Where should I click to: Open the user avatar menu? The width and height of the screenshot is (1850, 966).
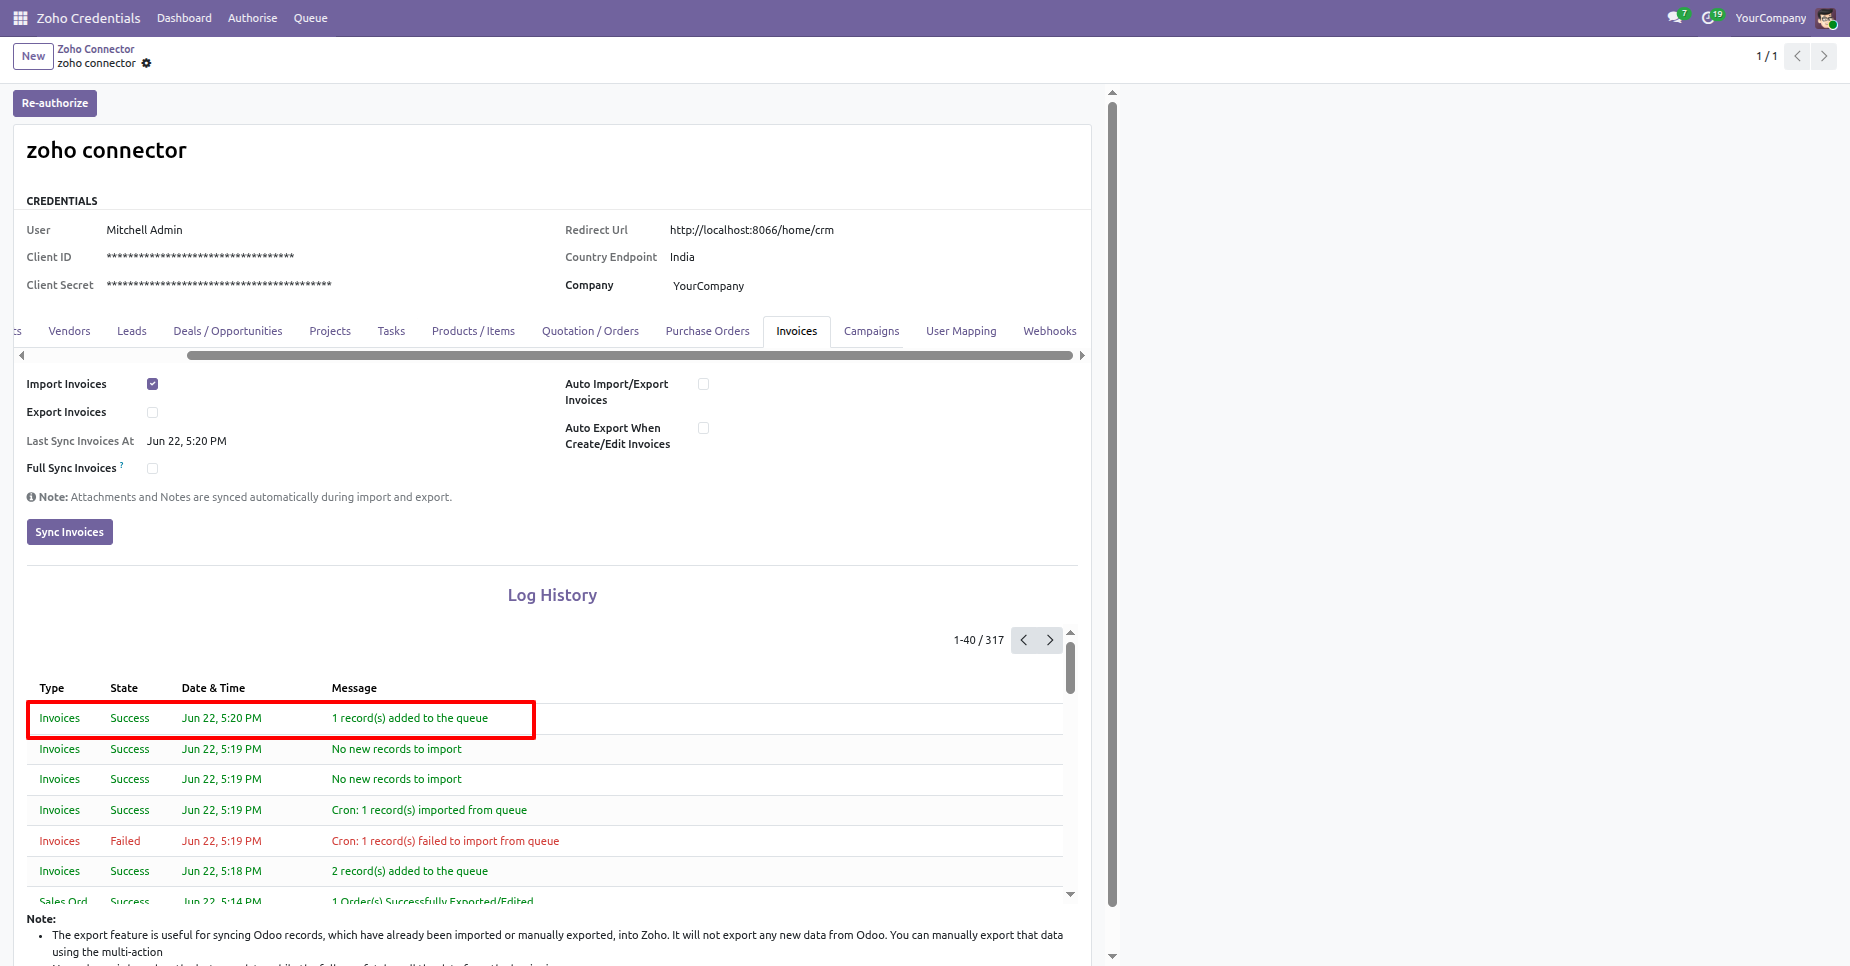tap(1826, 18)
